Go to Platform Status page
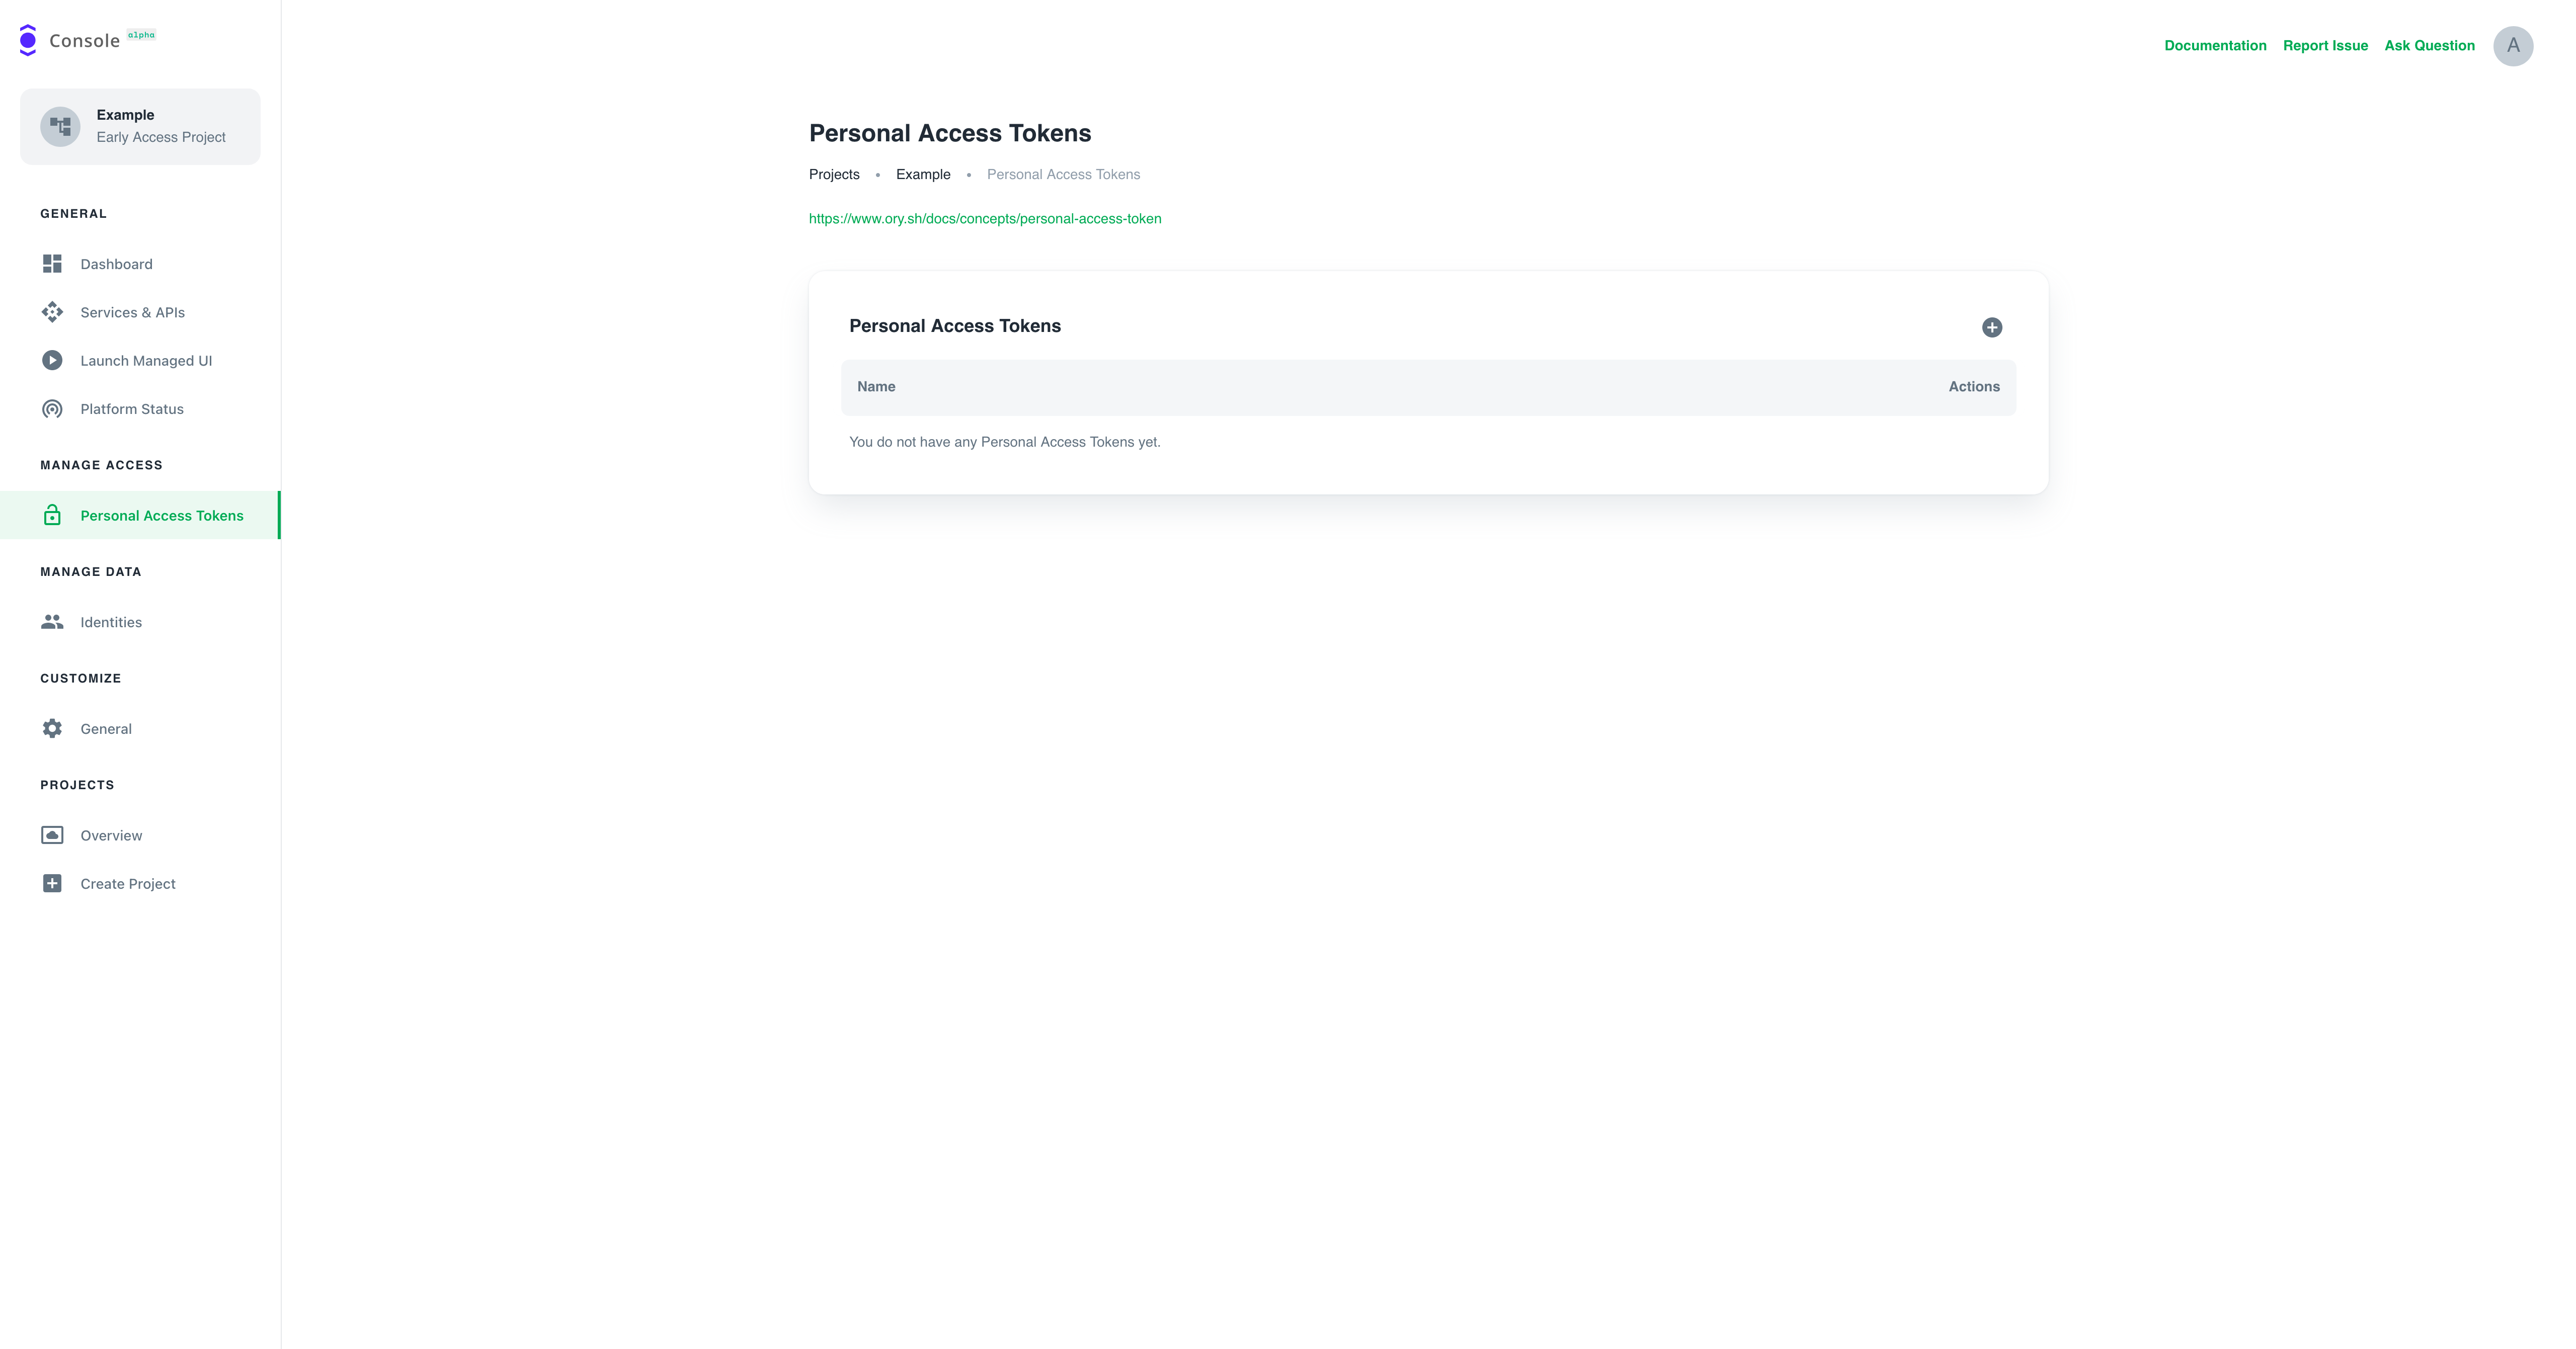 point(132,409)
